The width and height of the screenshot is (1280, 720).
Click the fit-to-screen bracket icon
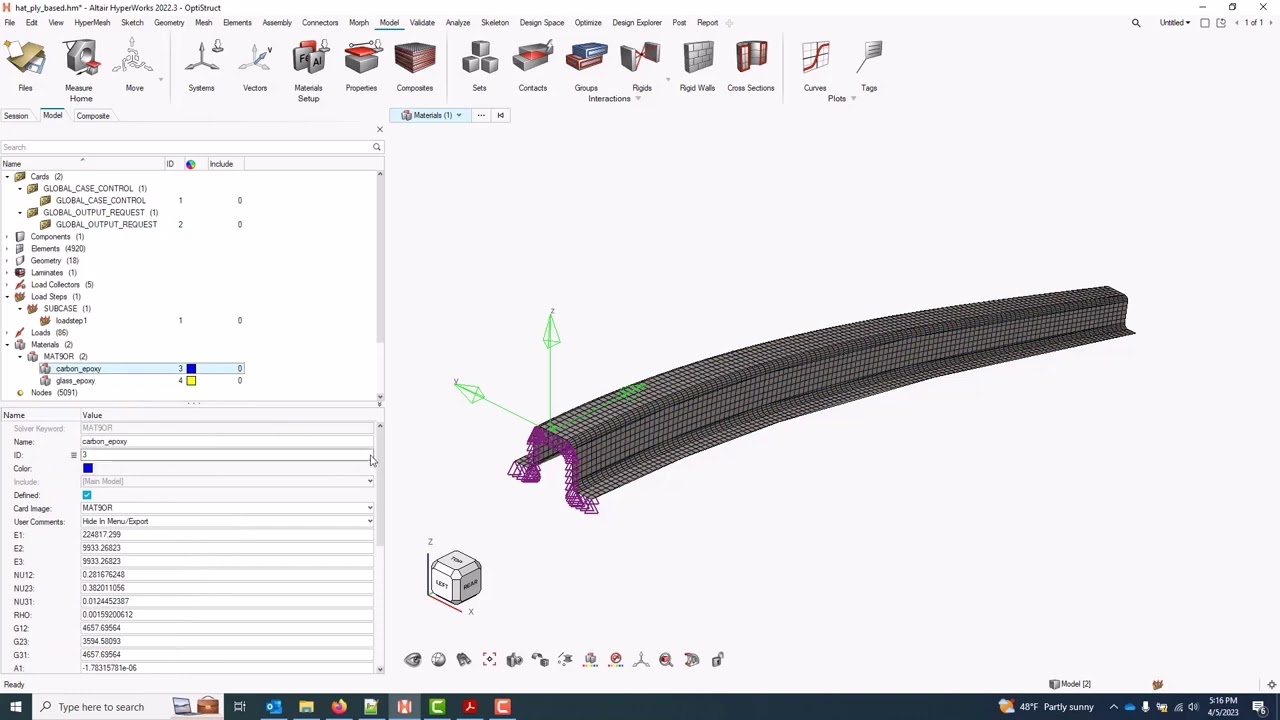tap(489, 659)
